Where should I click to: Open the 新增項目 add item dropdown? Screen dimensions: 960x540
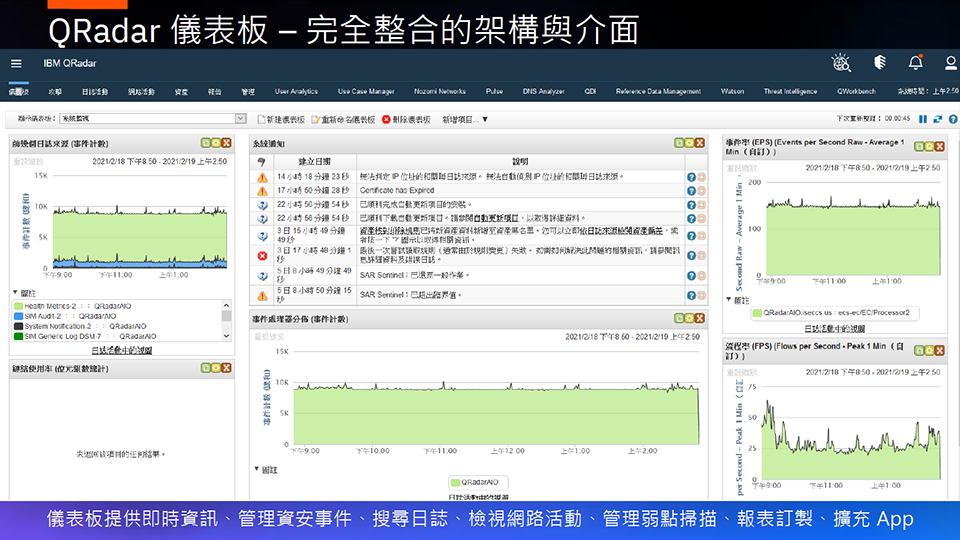[465, 119]
